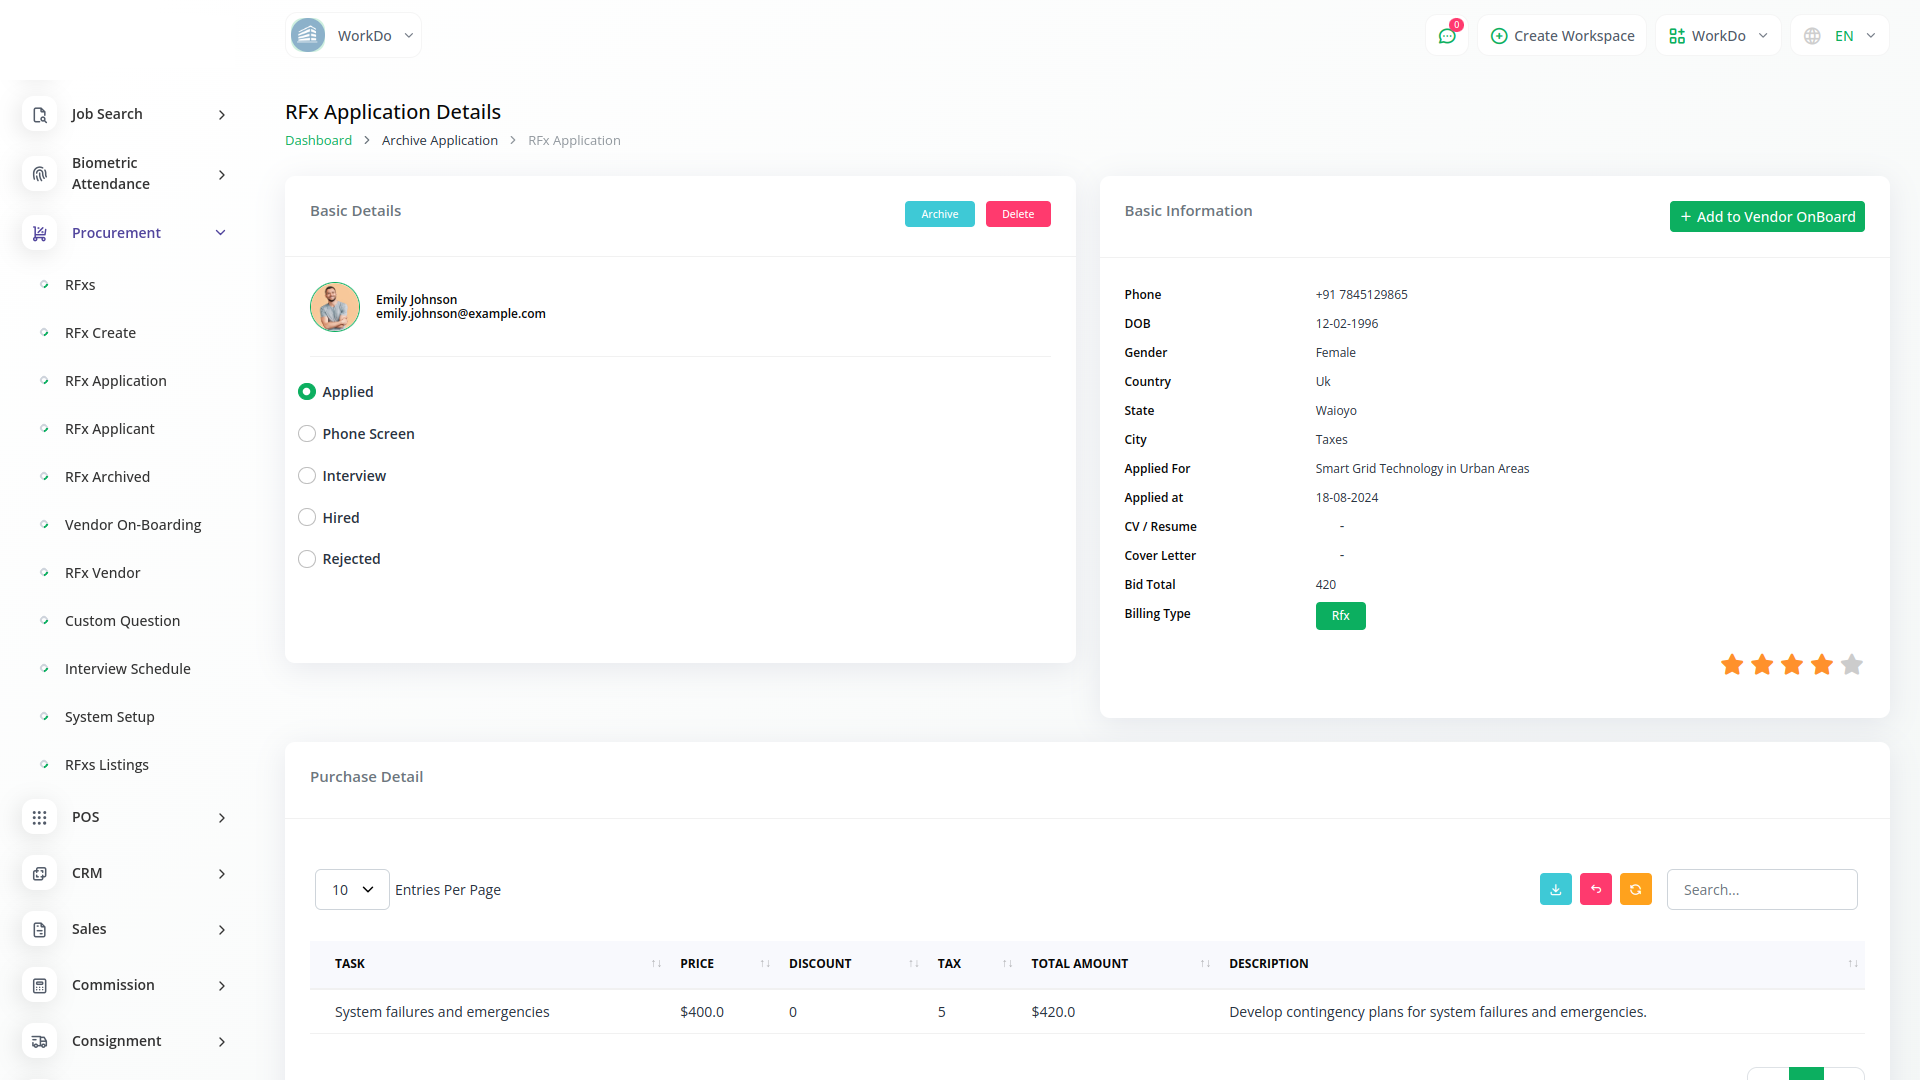The image size is (1920, 1080).
Task: Open the EN language dropdown
Action: pyautogui.click(x=1840, y=36)
